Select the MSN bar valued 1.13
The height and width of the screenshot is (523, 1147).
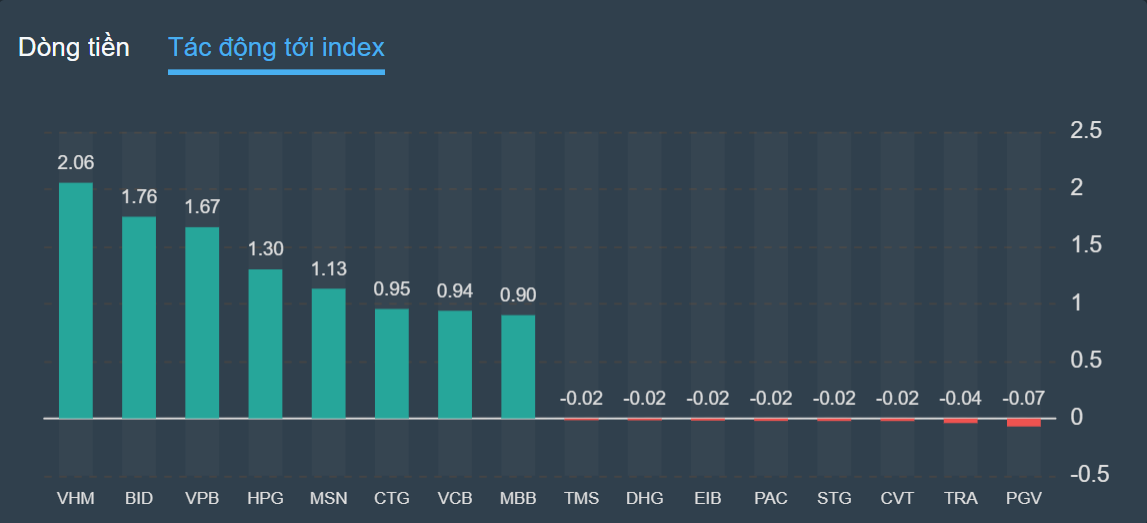[329, 353]
